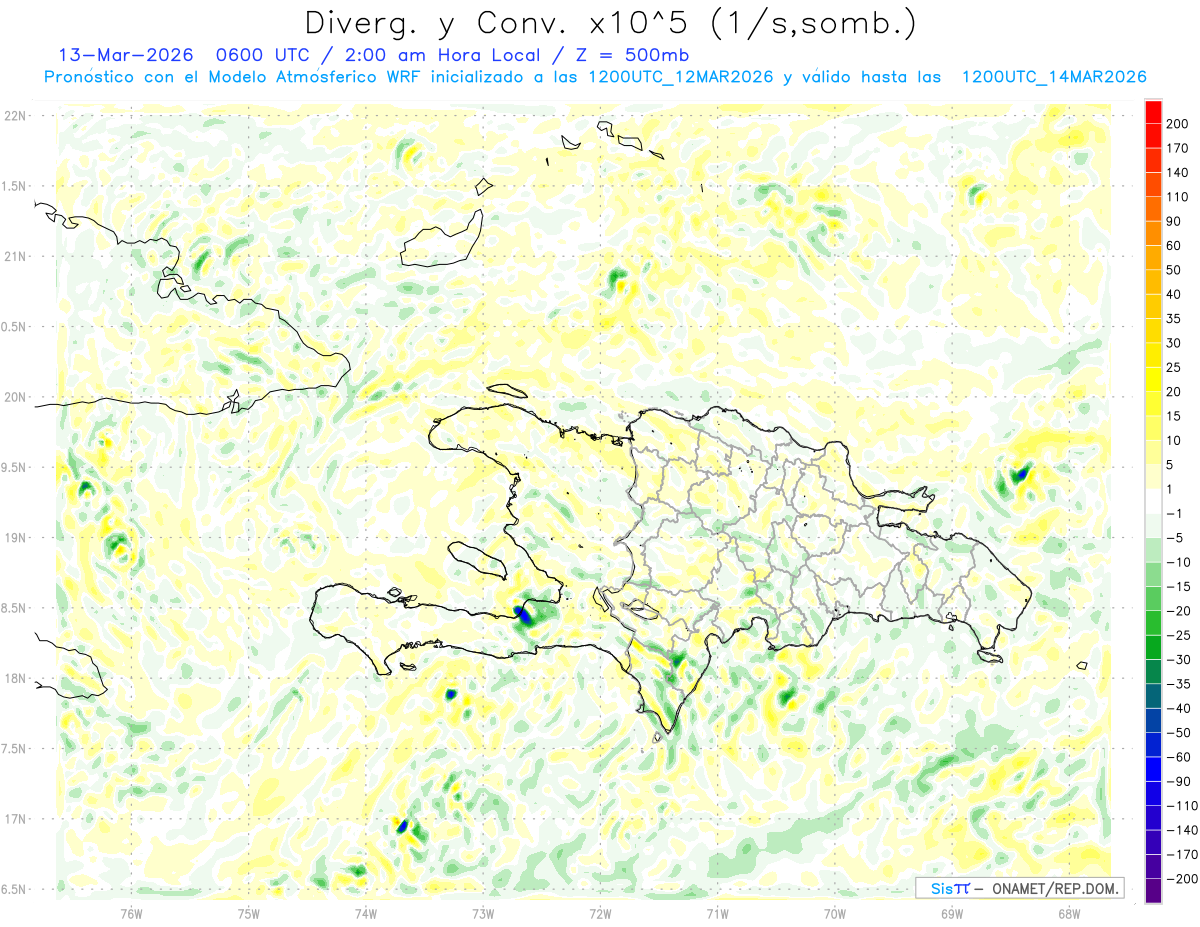Image resolution: width=1200 pixels, height=927 pixels.
Task: Click the 6.5N latitude axis label
Action: (14, 889)
